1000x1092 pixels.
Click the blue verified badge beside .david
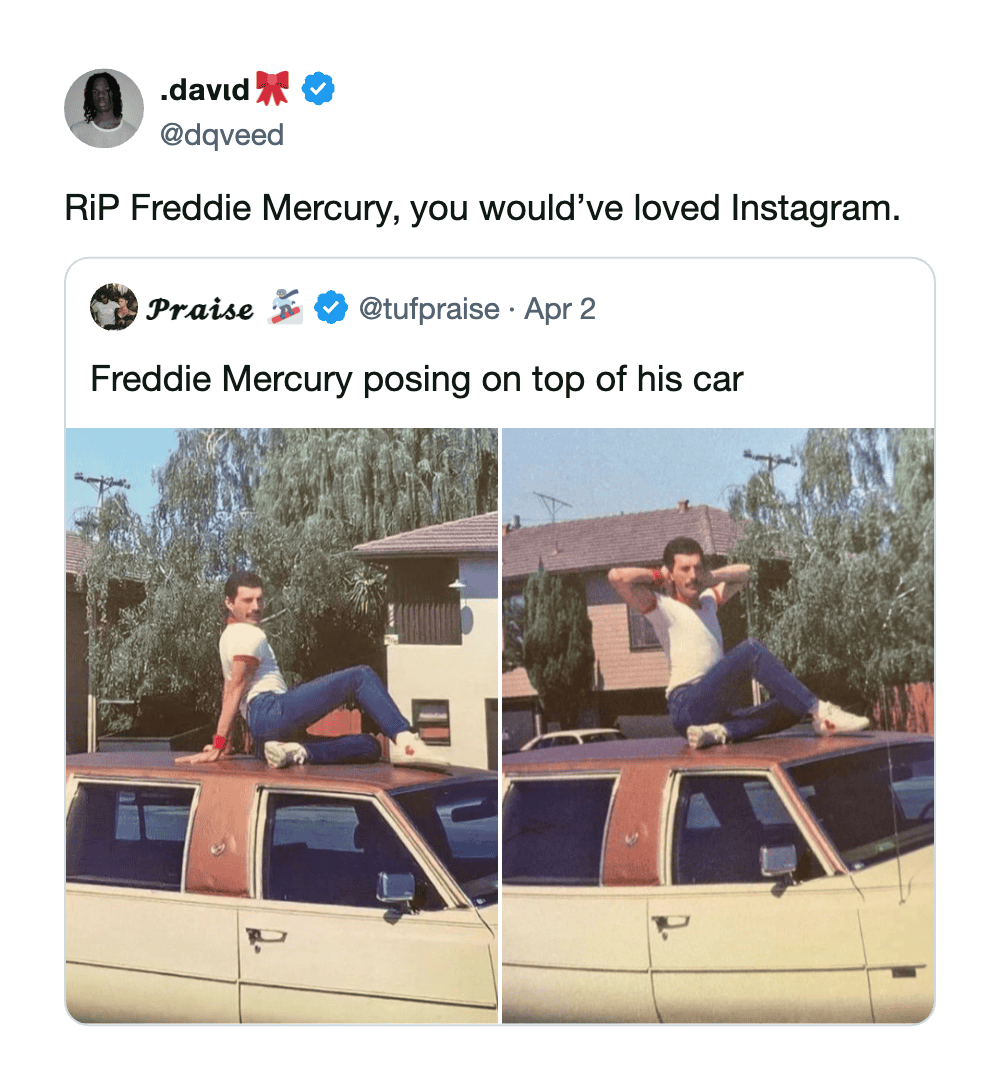[318, 88]
